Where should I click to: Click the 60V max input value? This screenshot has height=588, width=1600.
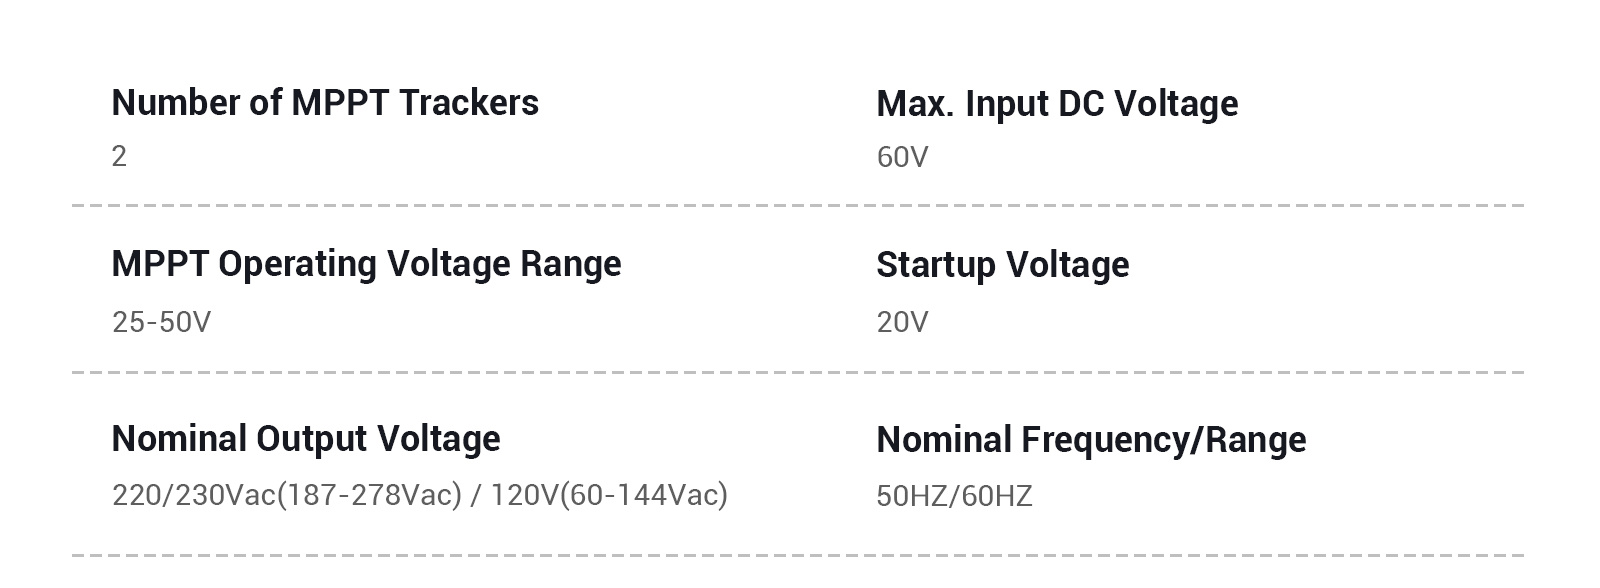click(902, 157)
